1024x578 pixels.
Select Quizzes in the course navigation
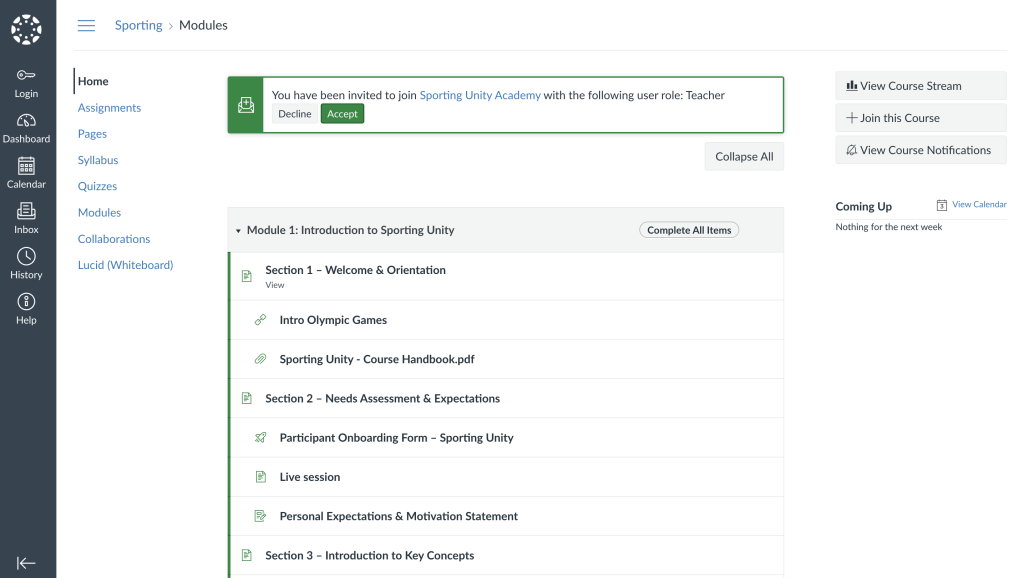(x=97, y=186)
